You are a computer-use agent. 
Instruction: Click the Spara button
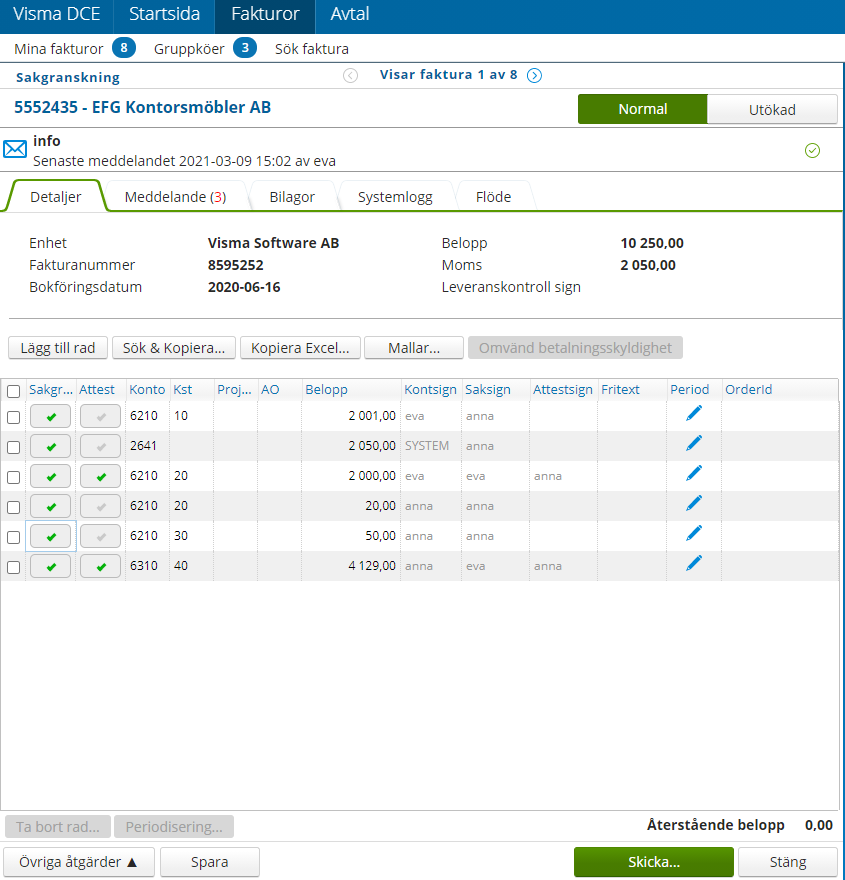pyautogui.click(x=209, y=861)
